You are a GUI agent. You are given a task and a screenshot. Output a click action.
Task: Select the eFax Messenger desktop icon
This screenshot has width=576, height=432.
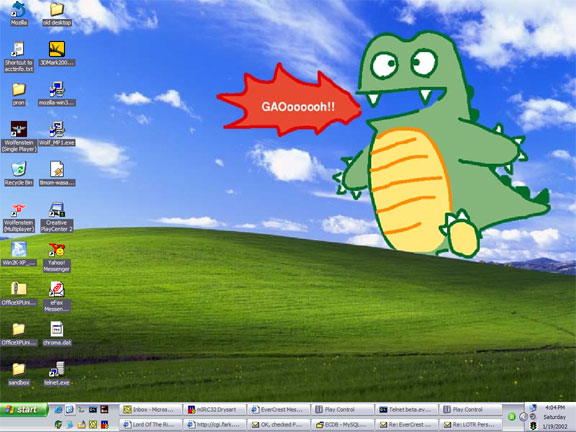tap(57, 297)
